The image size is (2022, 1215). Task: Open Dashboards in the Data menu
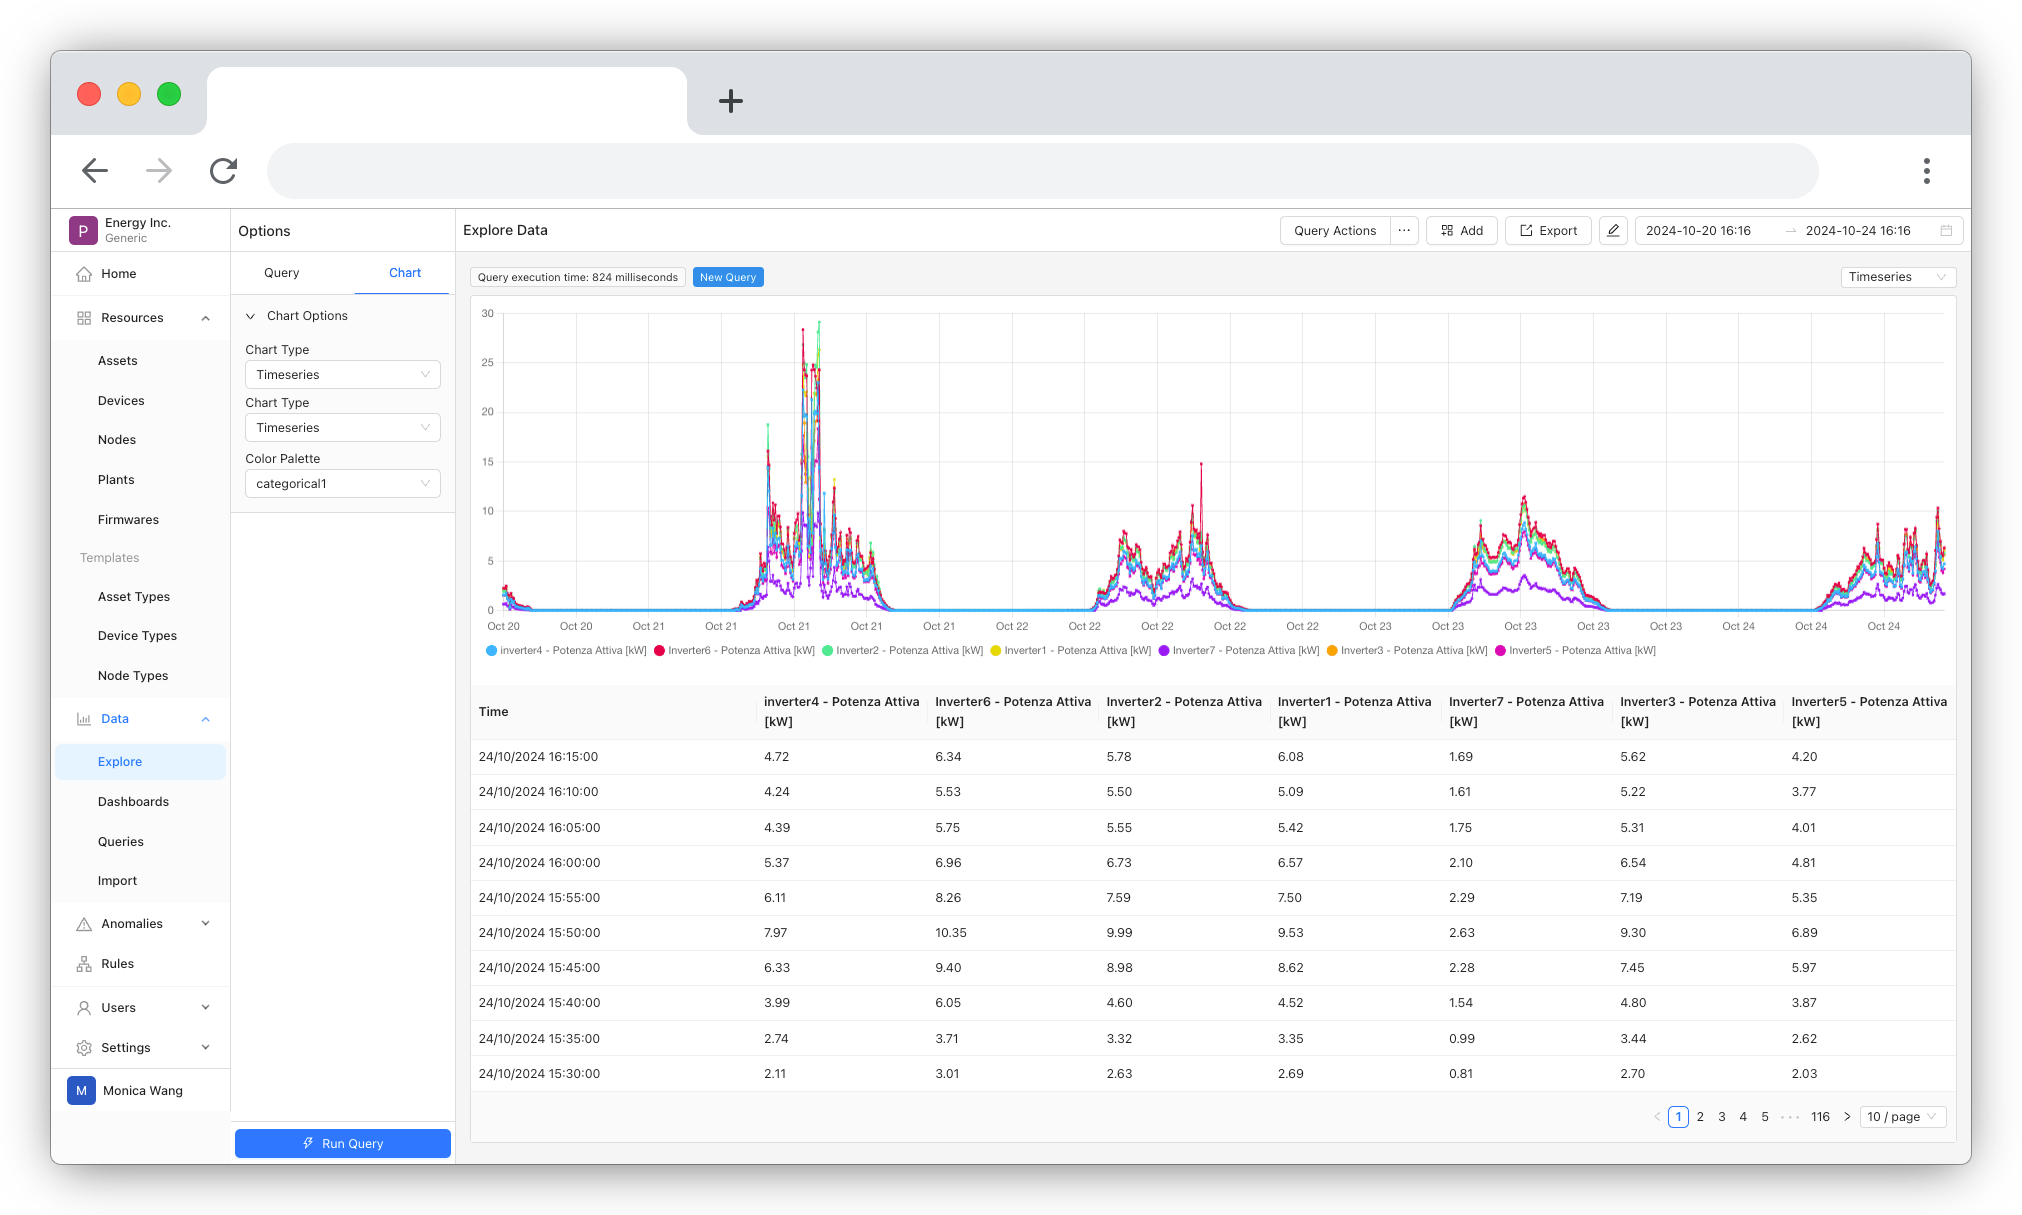point(133,802)
